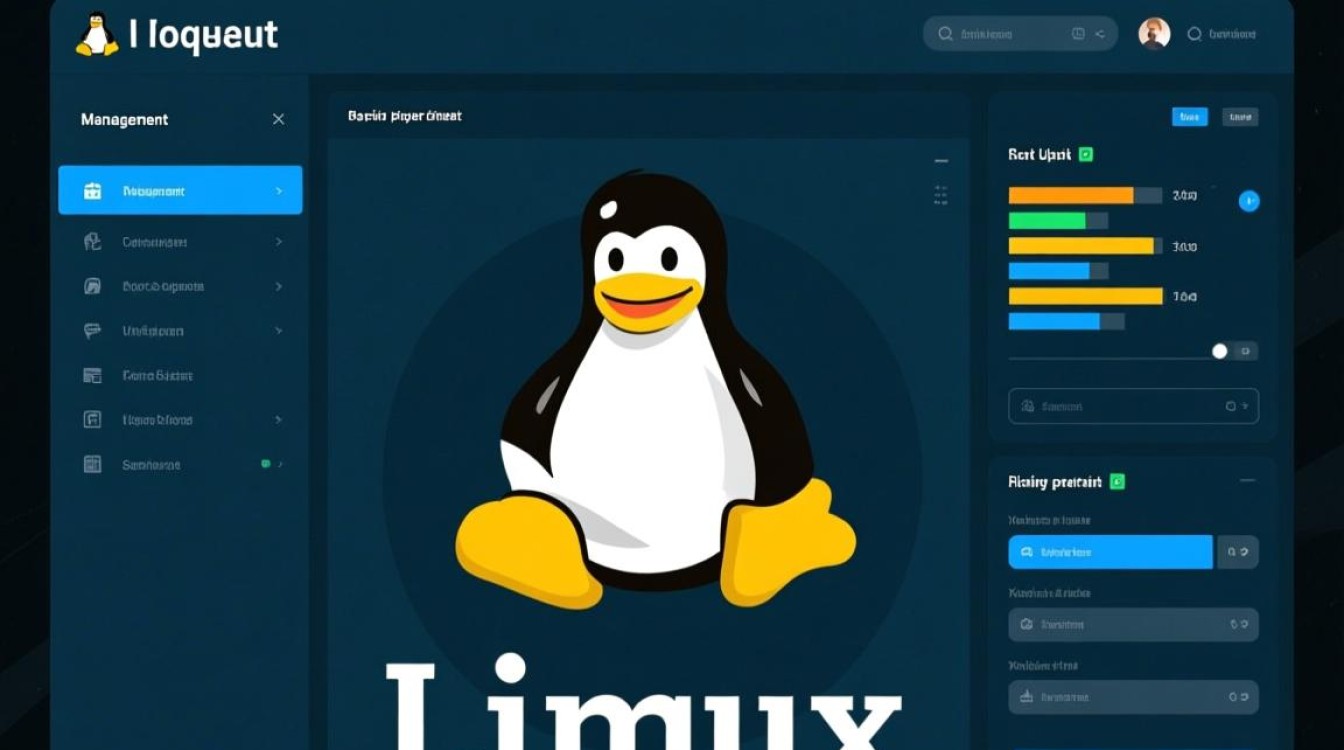1344x750 pixels.
Task: Click the search magnifier icon in the header
Action: [944, 33]
